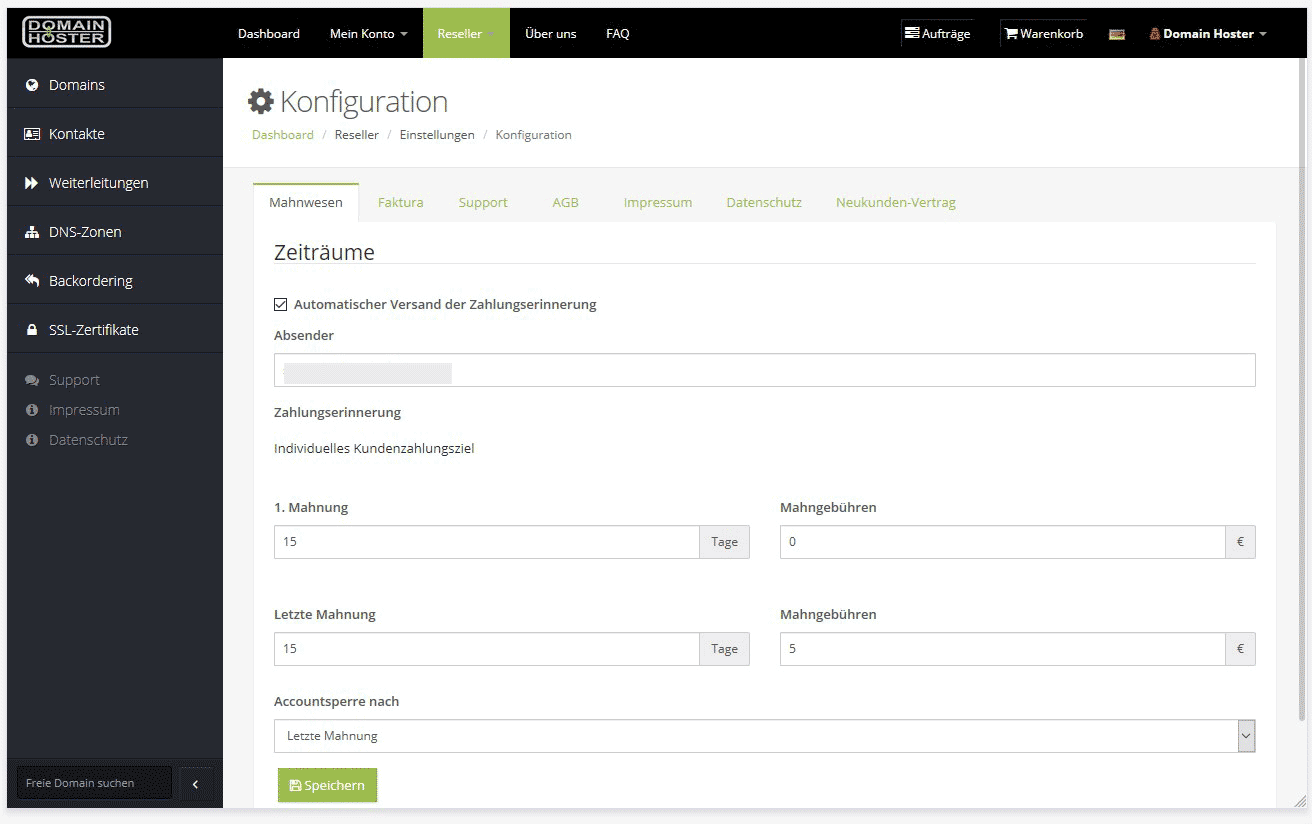Image resolution: width=1312 pixels, height=824 pixels.
Task: Open DNS-Zonen in the sidebar
Action: (115, 232)
